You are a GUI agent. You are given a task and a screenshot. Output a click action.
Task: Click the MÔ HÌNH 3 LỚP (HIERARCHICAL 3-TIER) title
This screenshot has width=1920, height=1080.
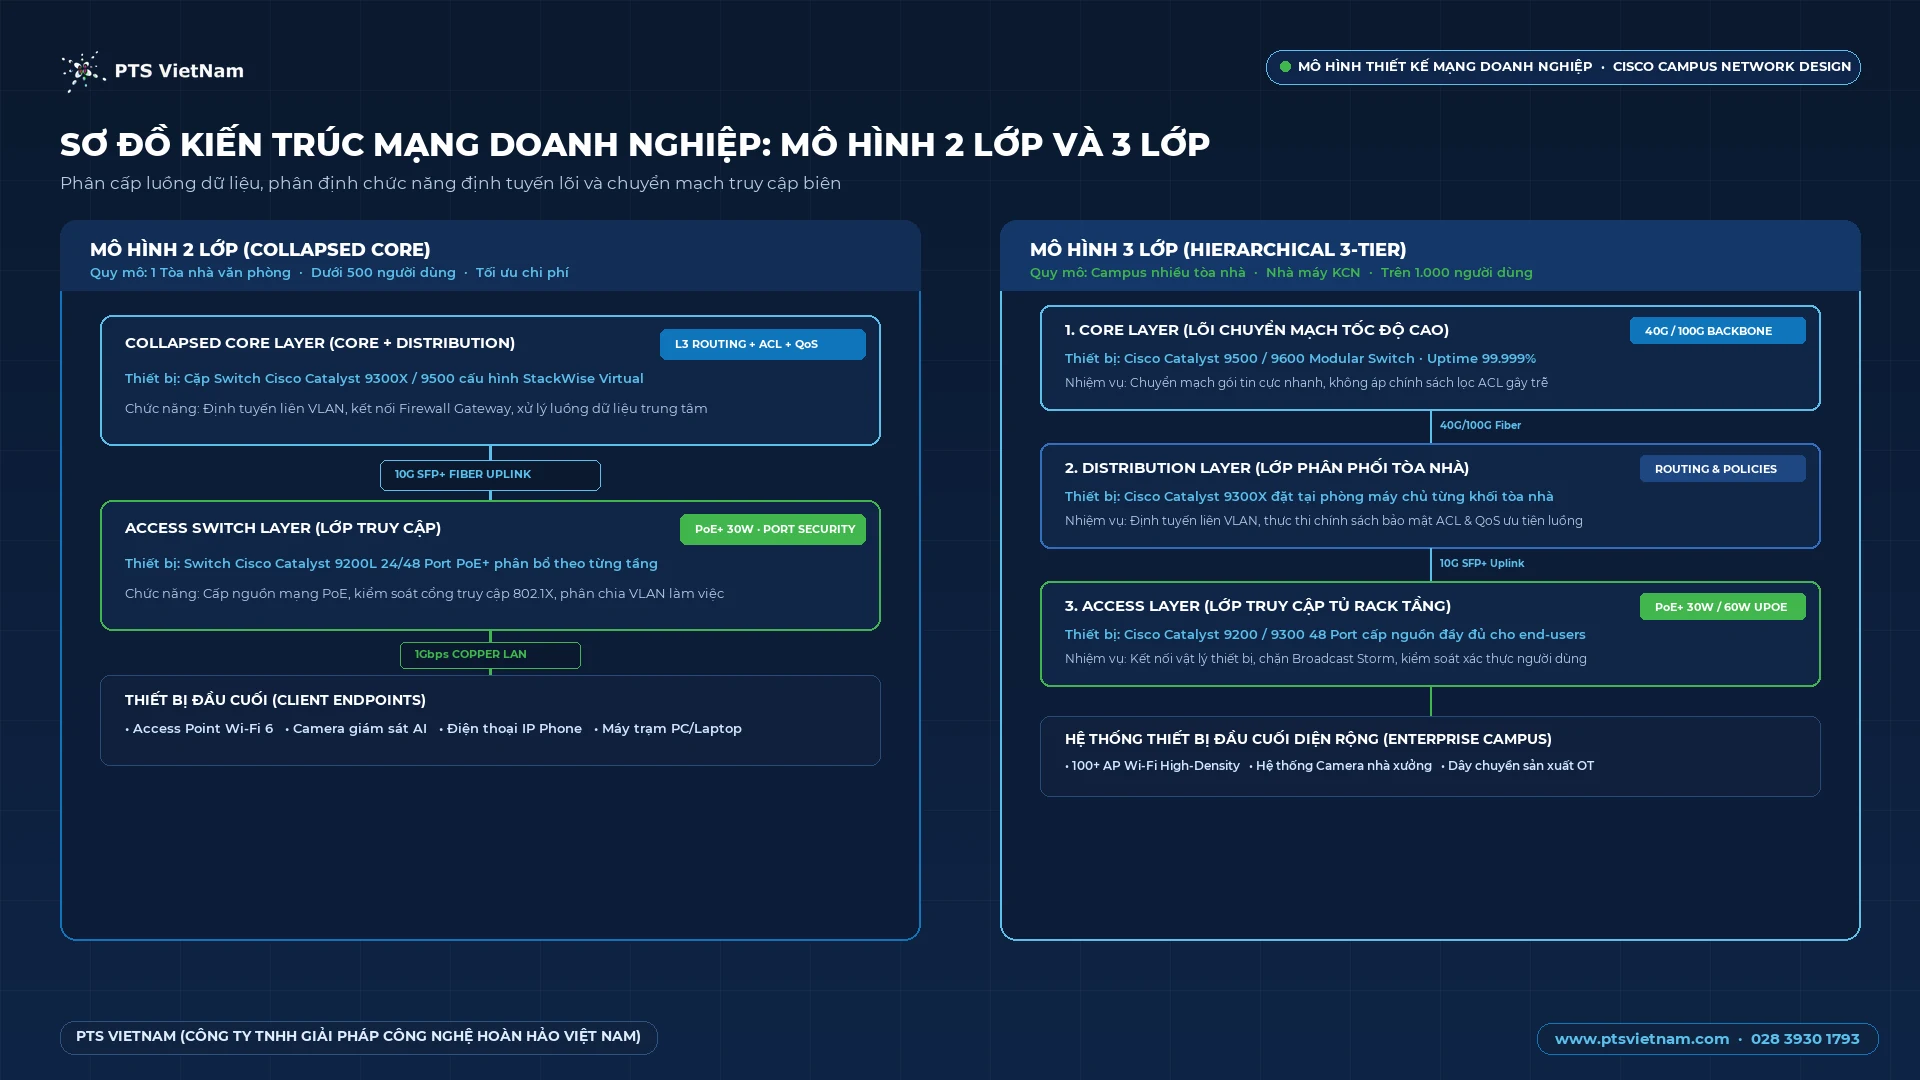(1218, 250)
